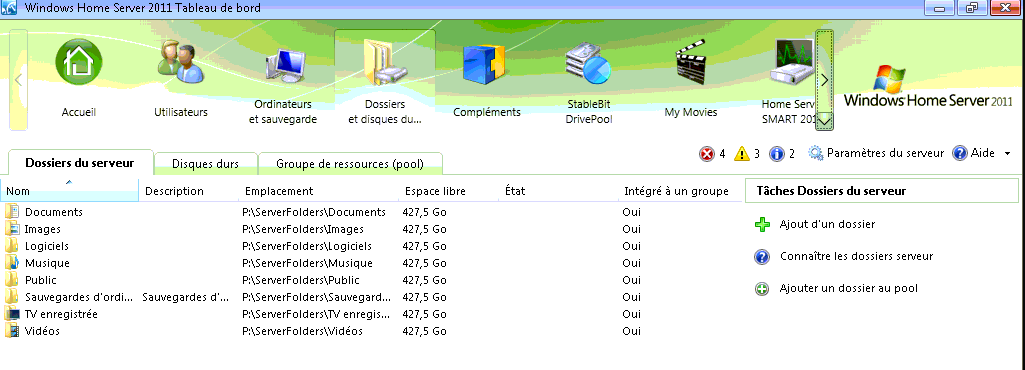Click description cell Sauvegardes d'...
This screenshot has height=370, width=1025.
click(185, 297)
